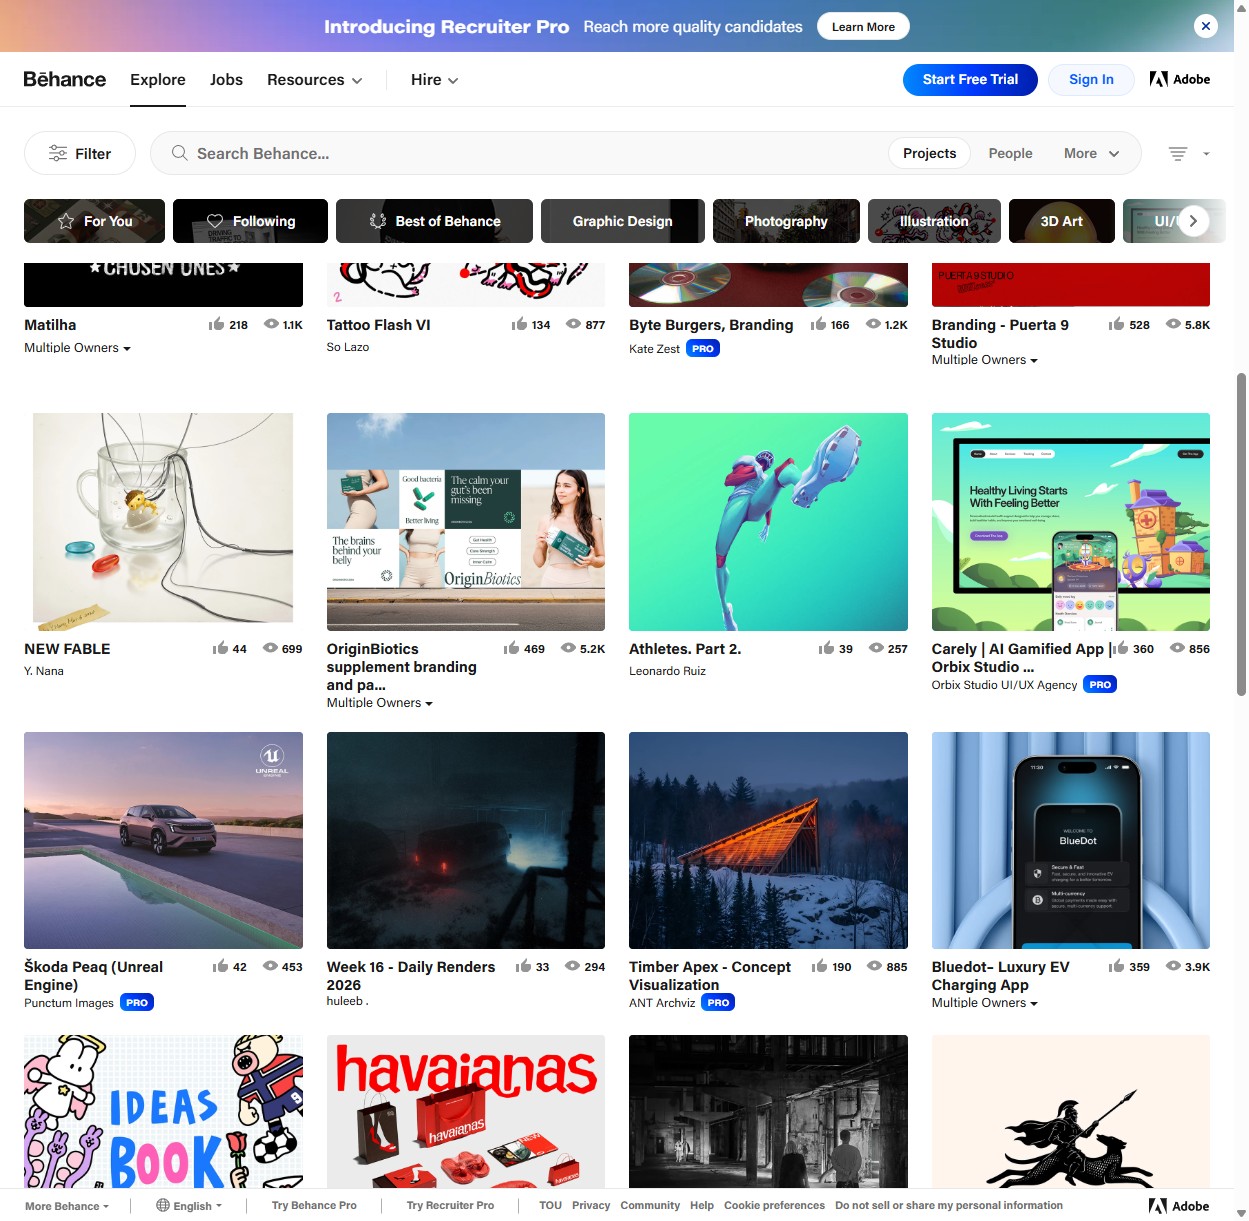This screenshot has height=1221, width=1249.
Task: Click PRO badge next to Punctum Images
Action: pyautogui.click(x=137, y=1002)
